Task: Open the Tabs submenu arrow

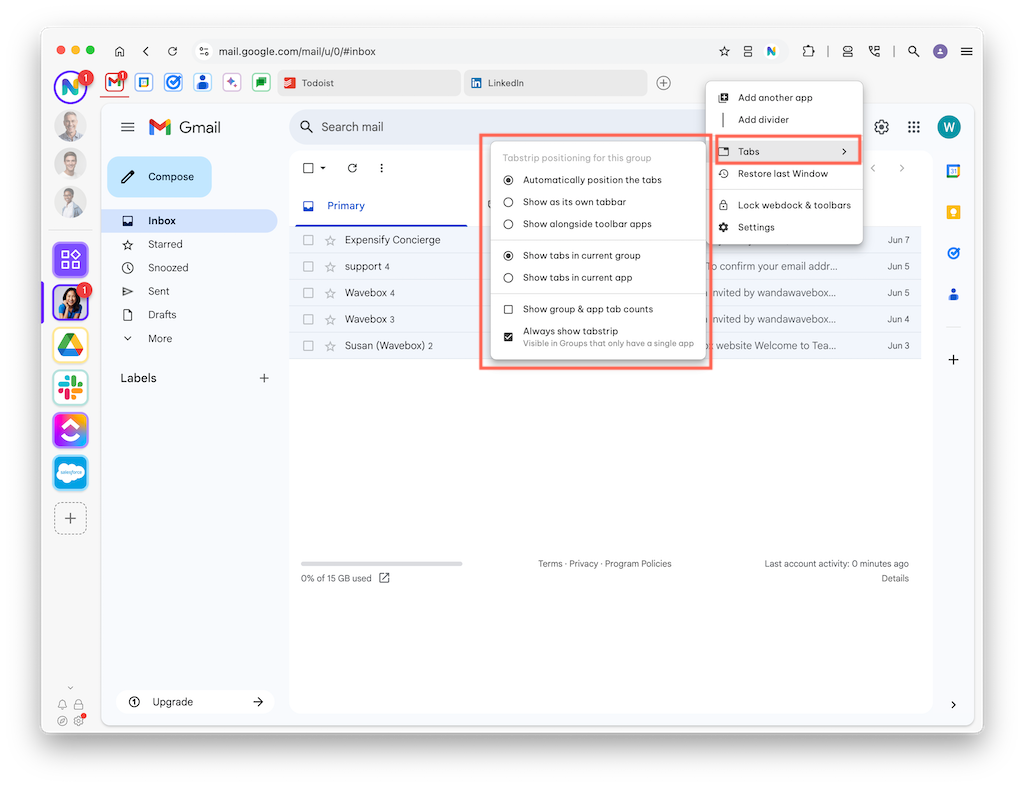Action: 844,152
